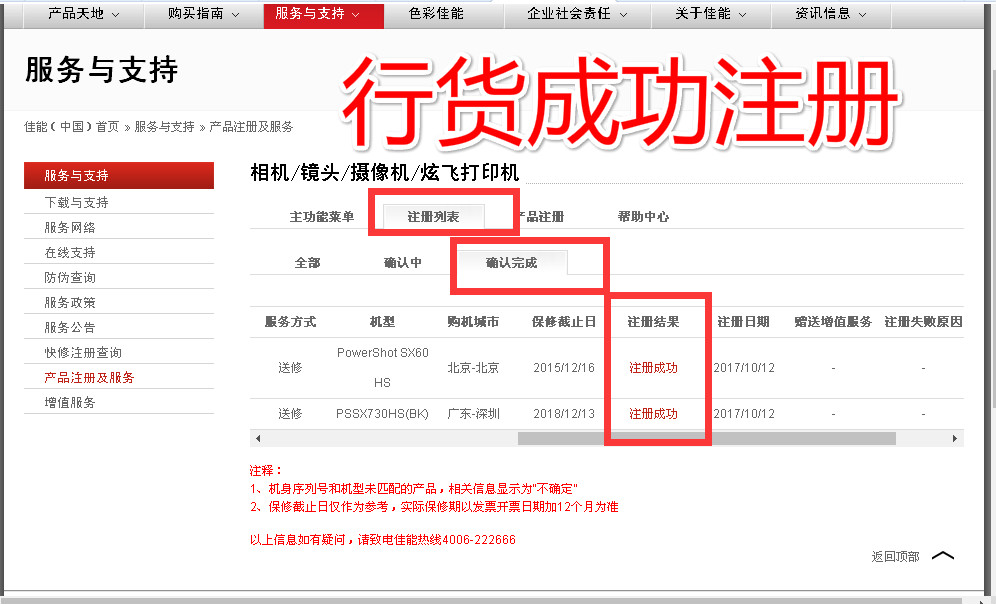Open the 产品天地 navigation menu

(x=83, y=14)
